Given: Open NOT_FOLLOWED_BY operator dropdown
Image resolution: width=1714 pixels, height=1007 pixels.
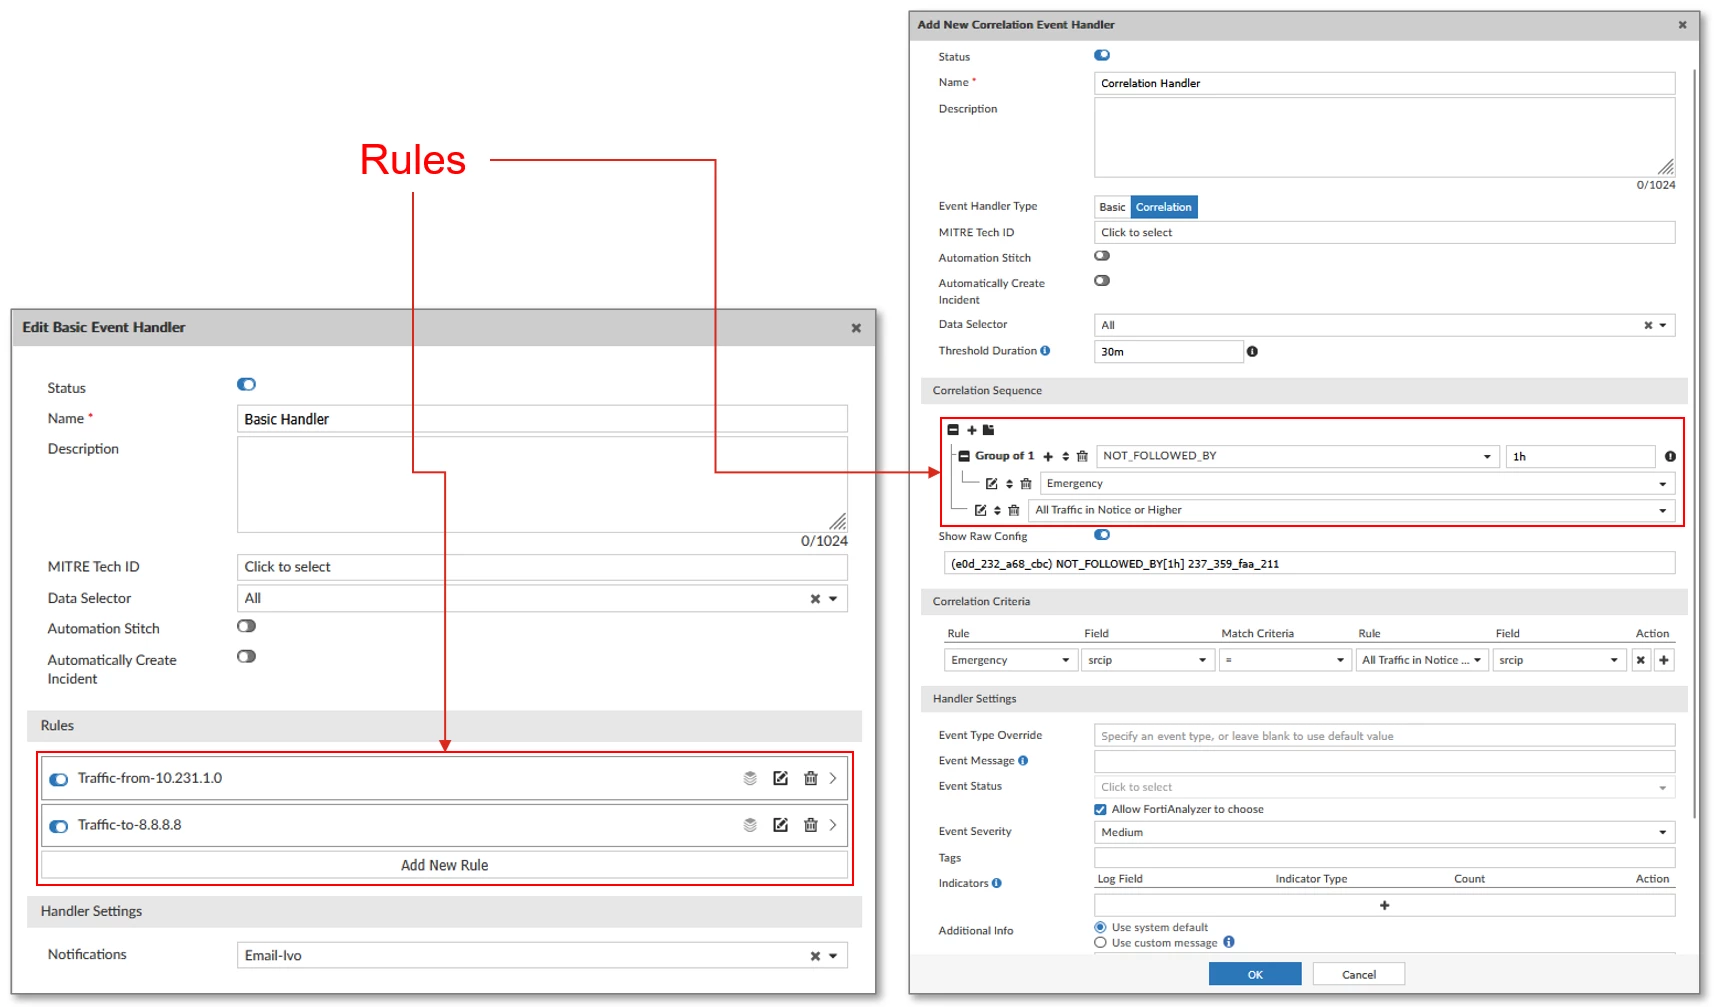Looking at the screenshot, I should [x=1487, y=456].
